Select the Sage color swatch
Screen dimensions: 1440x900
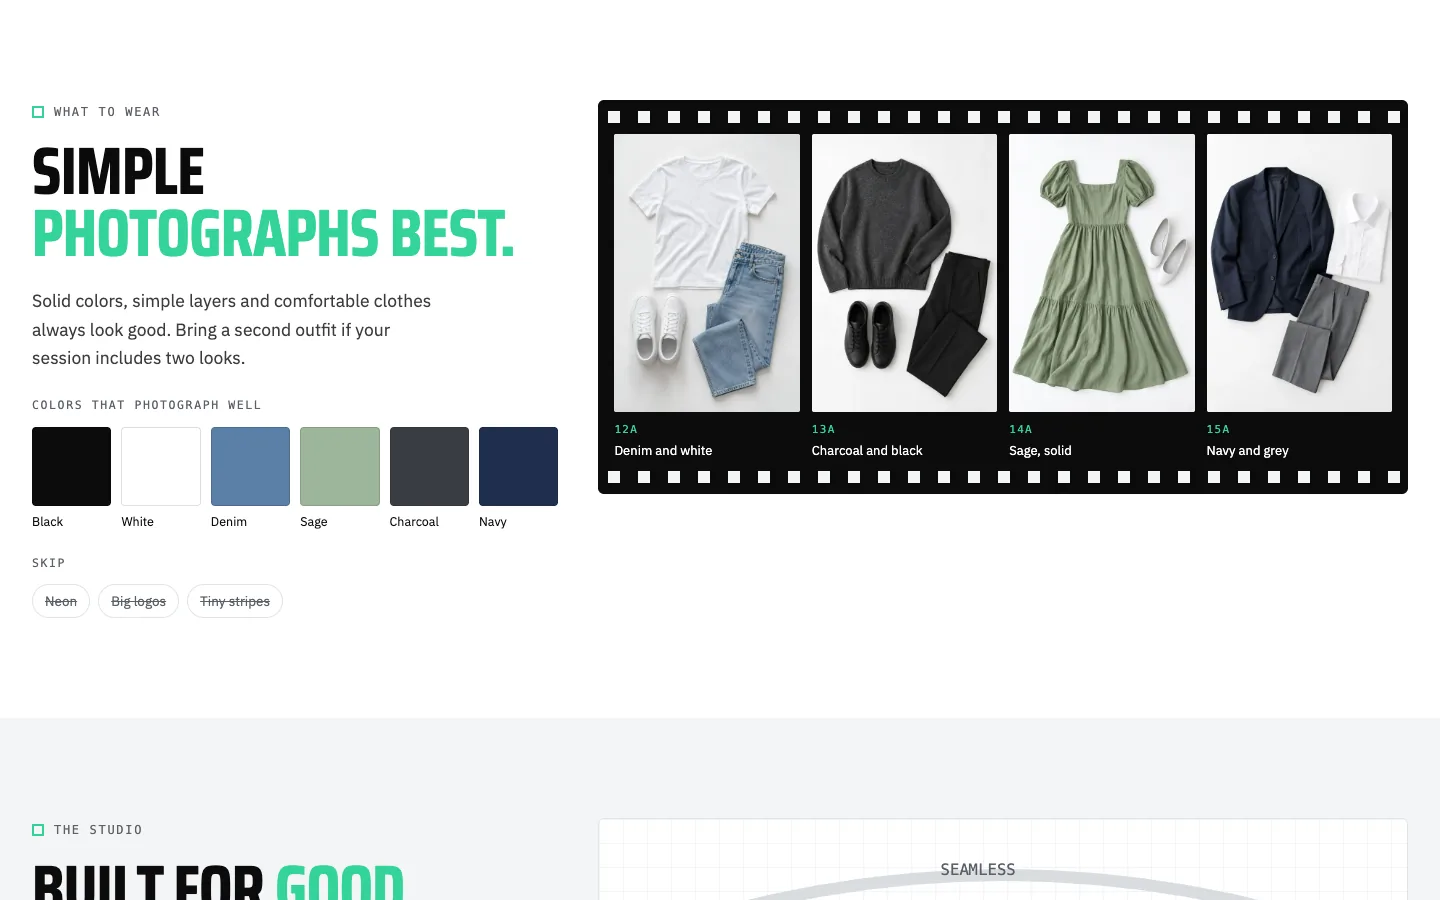click(x=340, y=466)
